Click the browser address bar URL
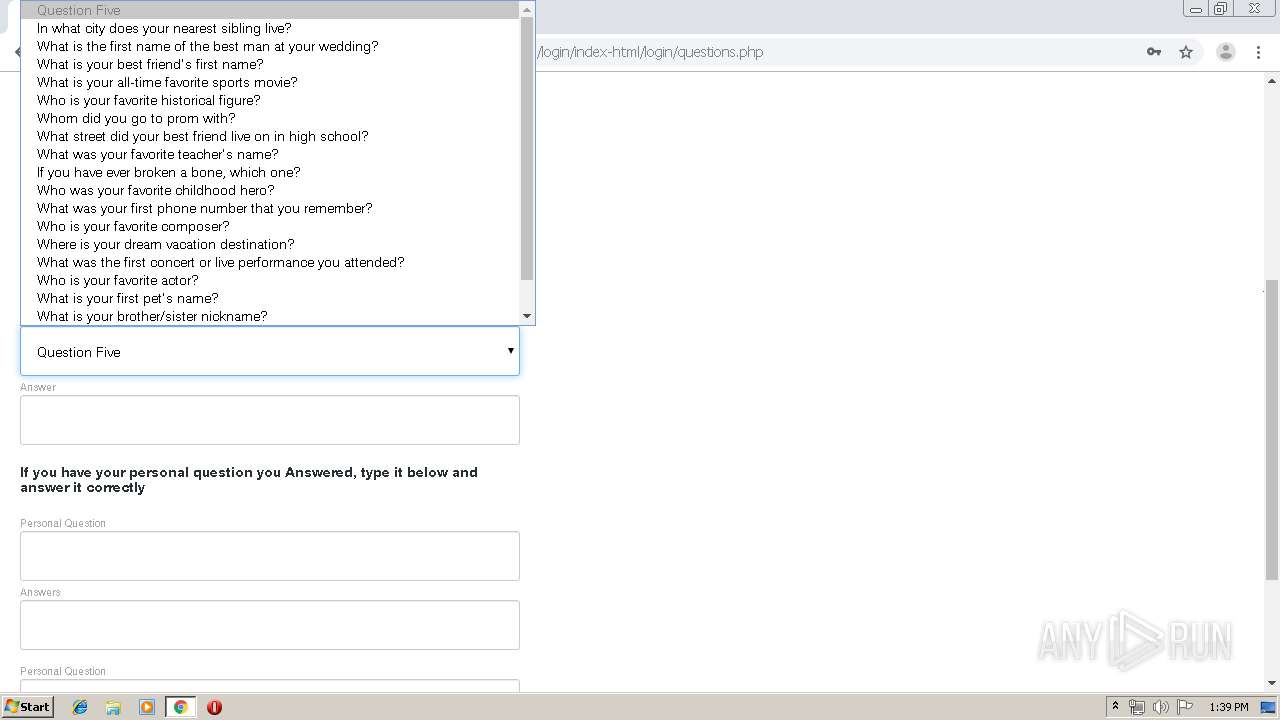 (650, 52)
